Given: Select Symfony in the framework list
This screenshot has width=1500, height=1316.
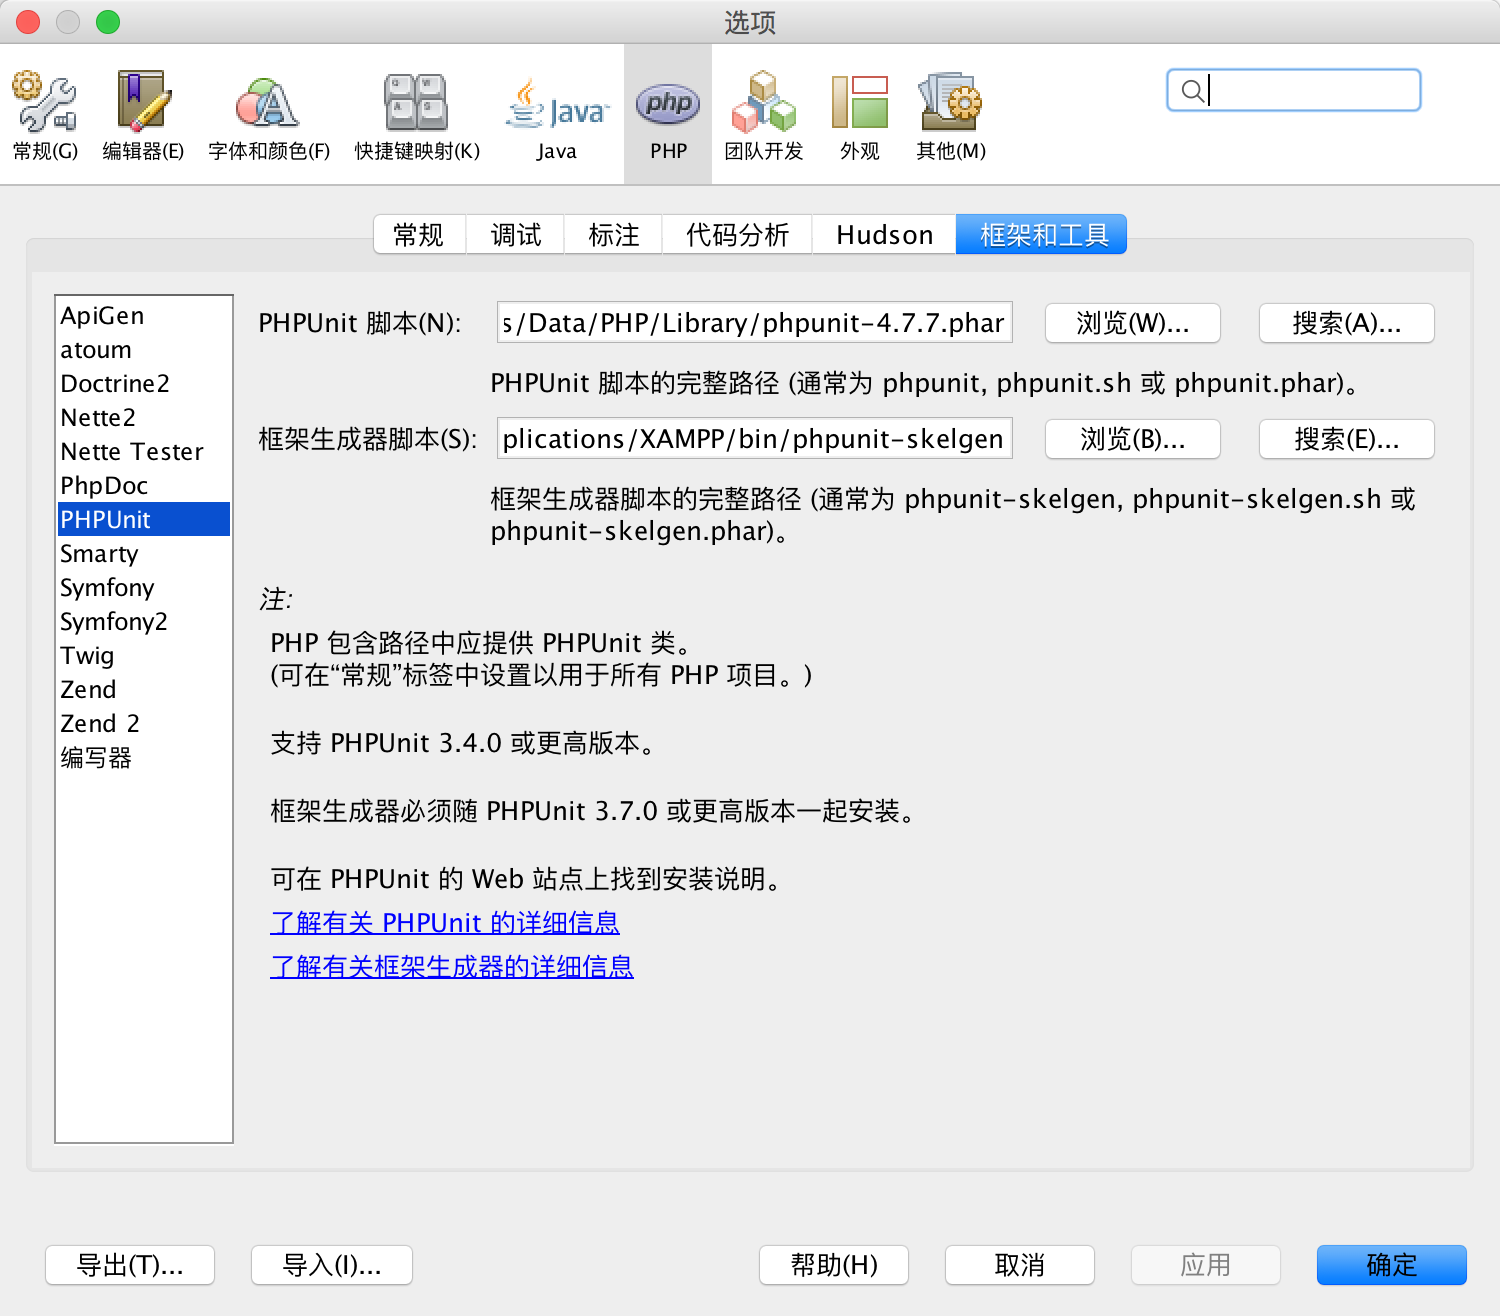Looking at the screenshot, I should point(144,588).
